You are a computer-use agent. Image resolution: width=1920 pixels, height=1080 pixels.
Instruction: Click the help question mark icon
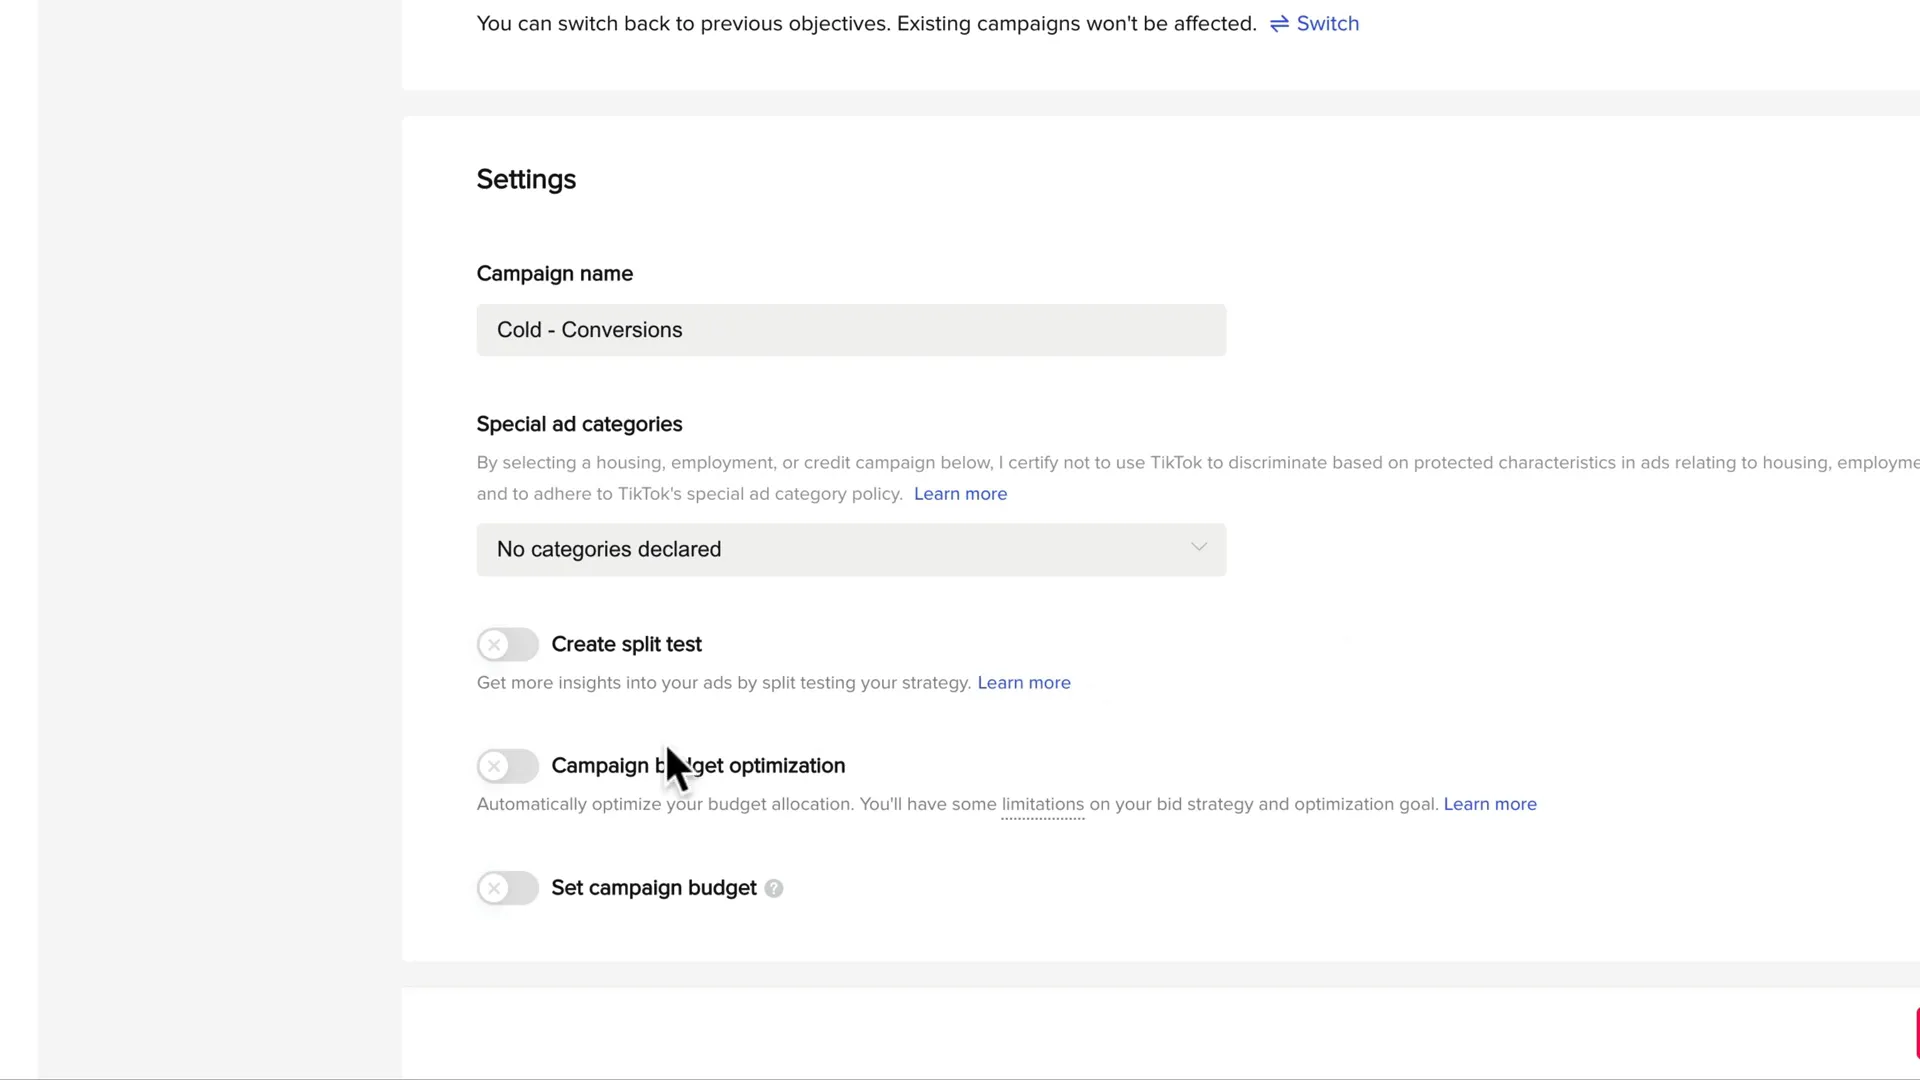pos(774,888)
